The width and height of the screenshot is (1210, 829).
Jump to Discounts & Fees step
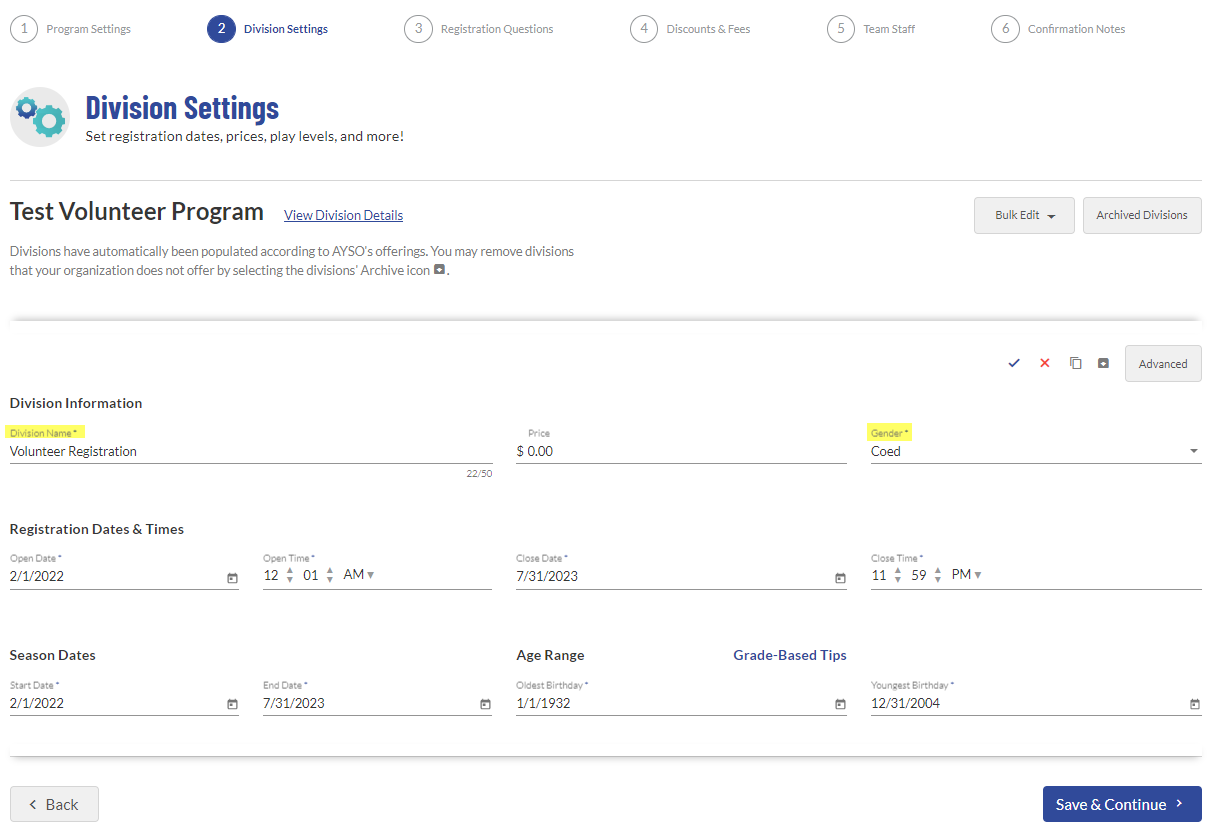click(x=690, y=29)
